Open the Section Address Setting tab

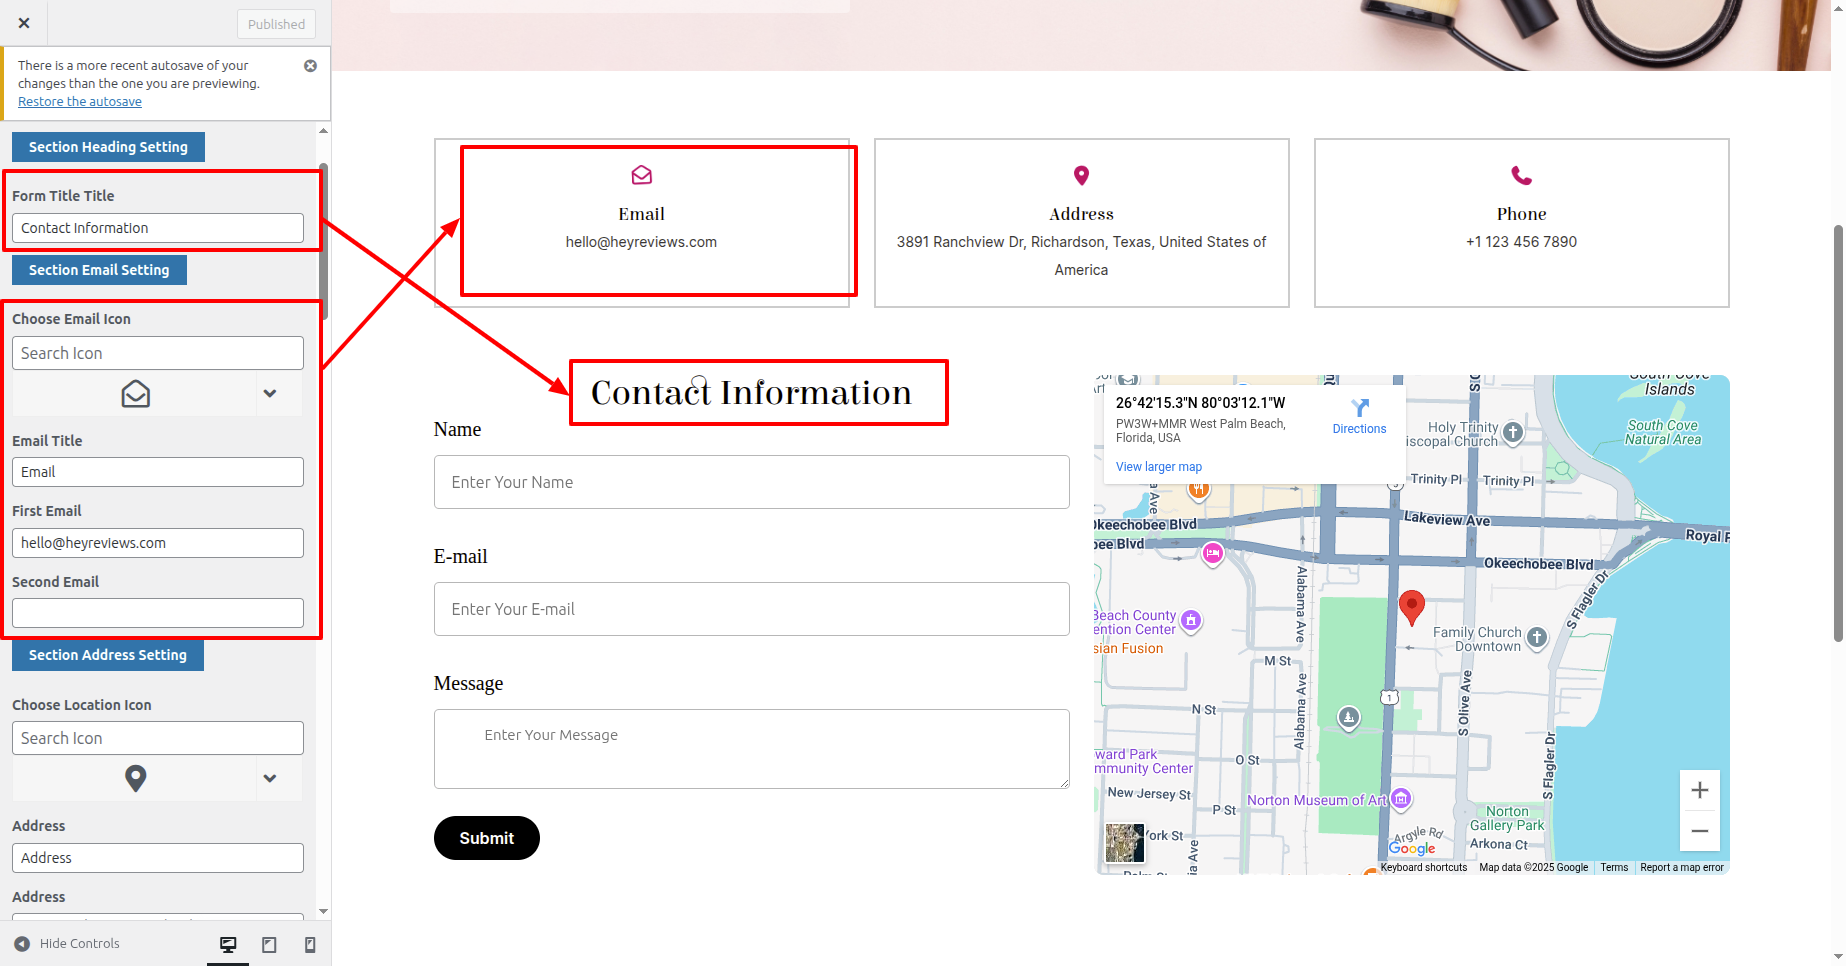pos(108,655)
